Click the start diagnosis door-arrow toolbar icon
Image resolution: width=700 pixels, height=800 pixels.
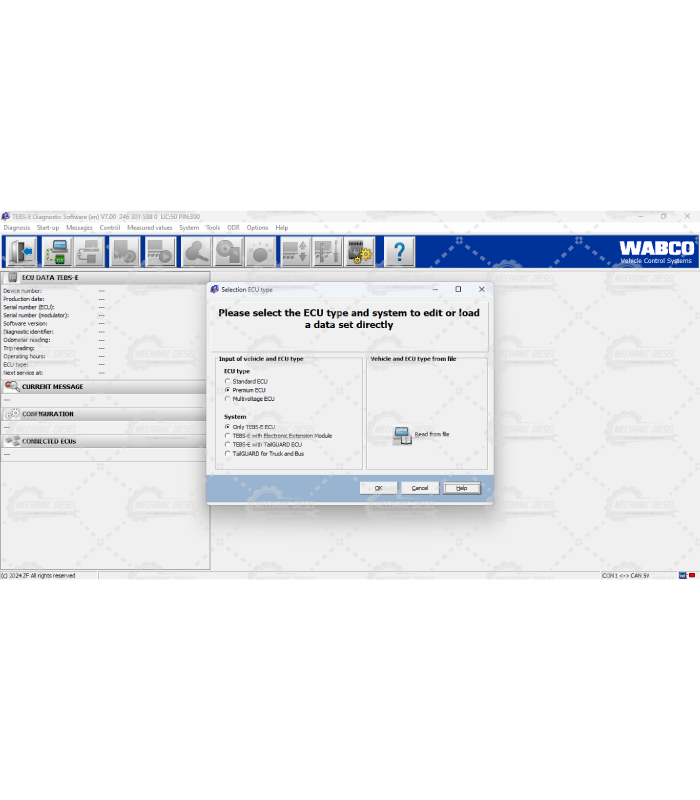pyautogui.click(x=20, y=252)
